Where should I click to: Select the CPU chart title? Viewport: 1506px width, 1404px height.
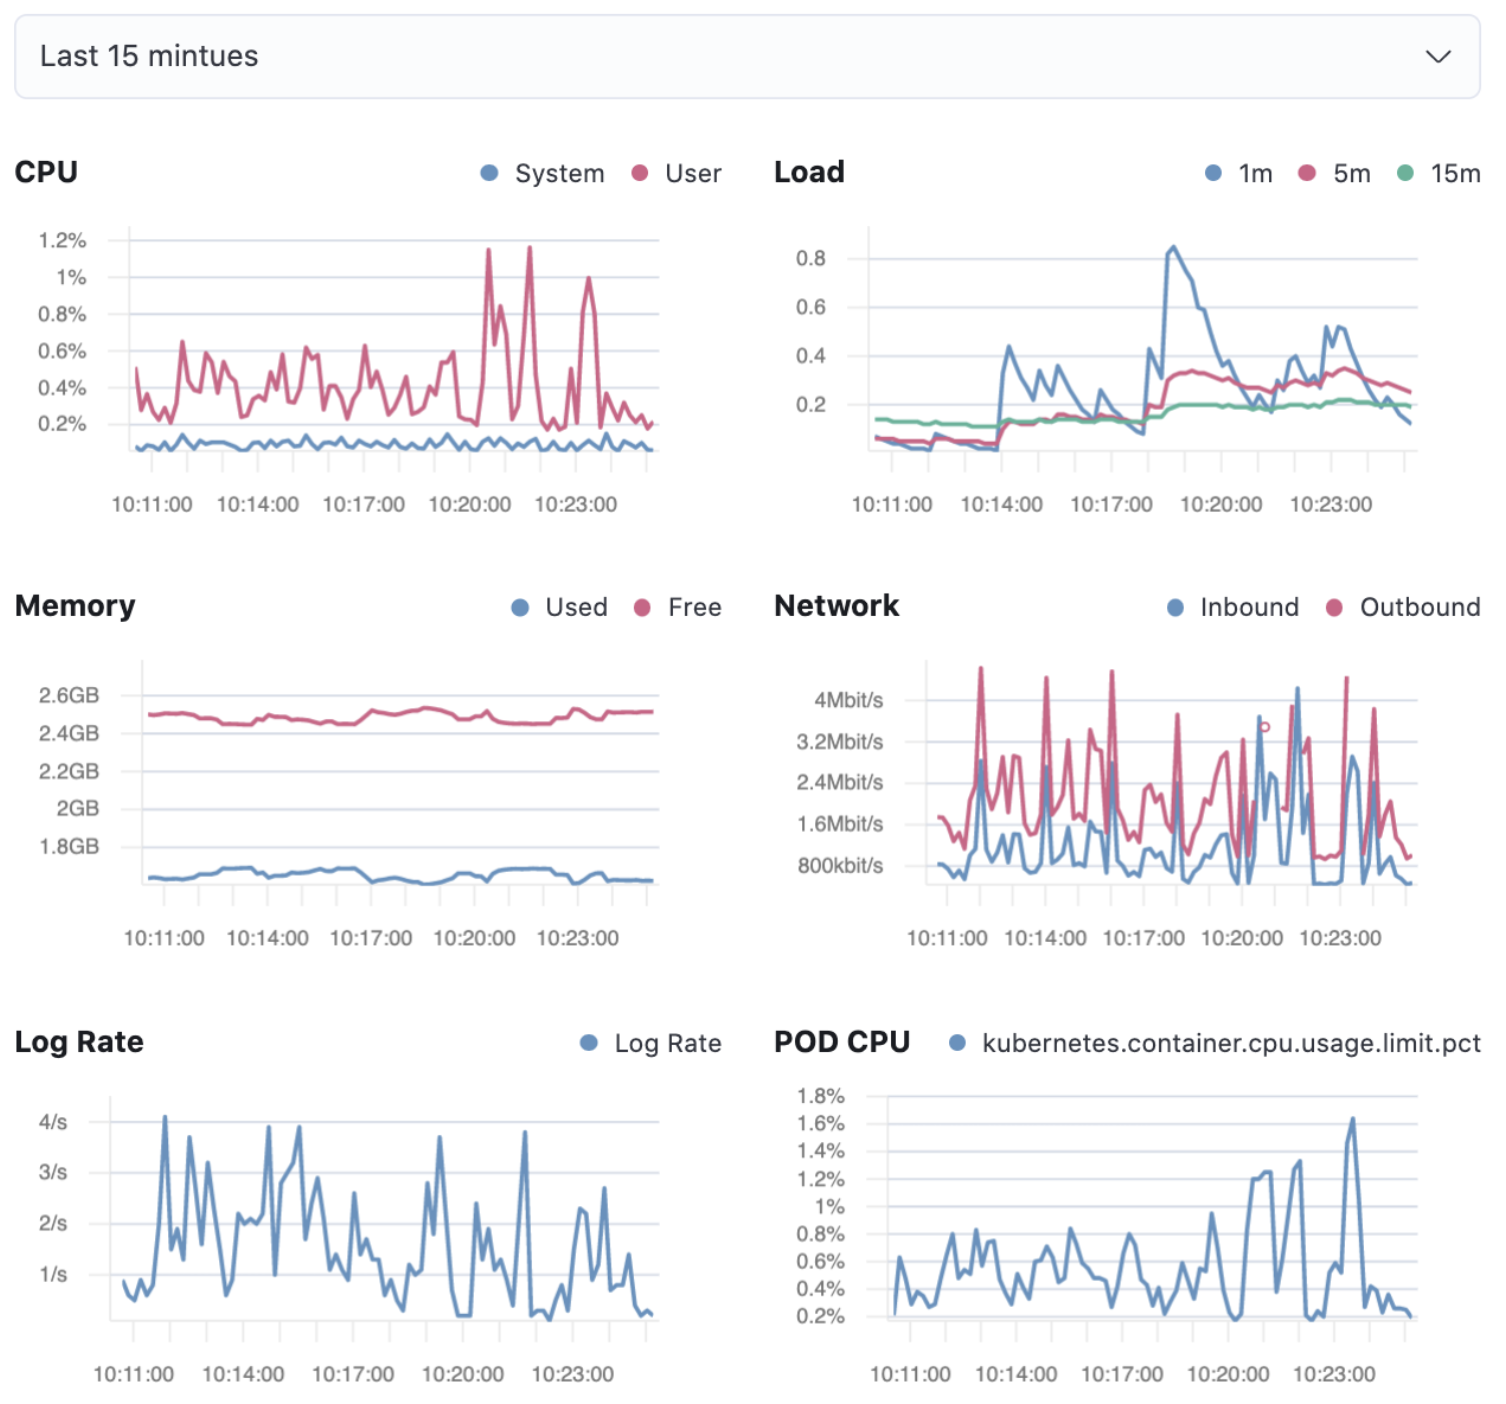45,171
